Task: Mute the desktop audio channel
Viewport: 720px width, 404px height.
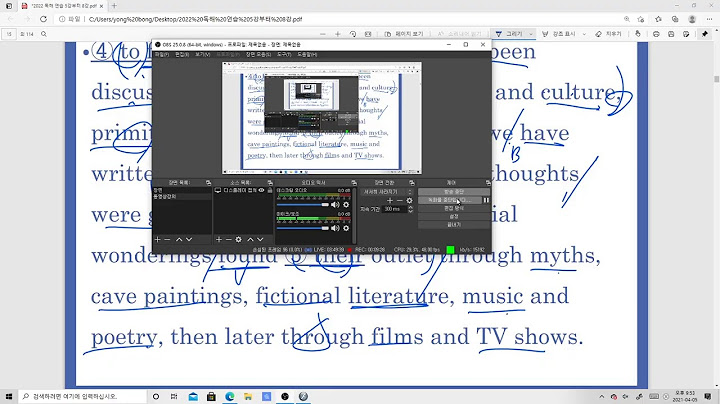Action: click(x=335, y=204)
